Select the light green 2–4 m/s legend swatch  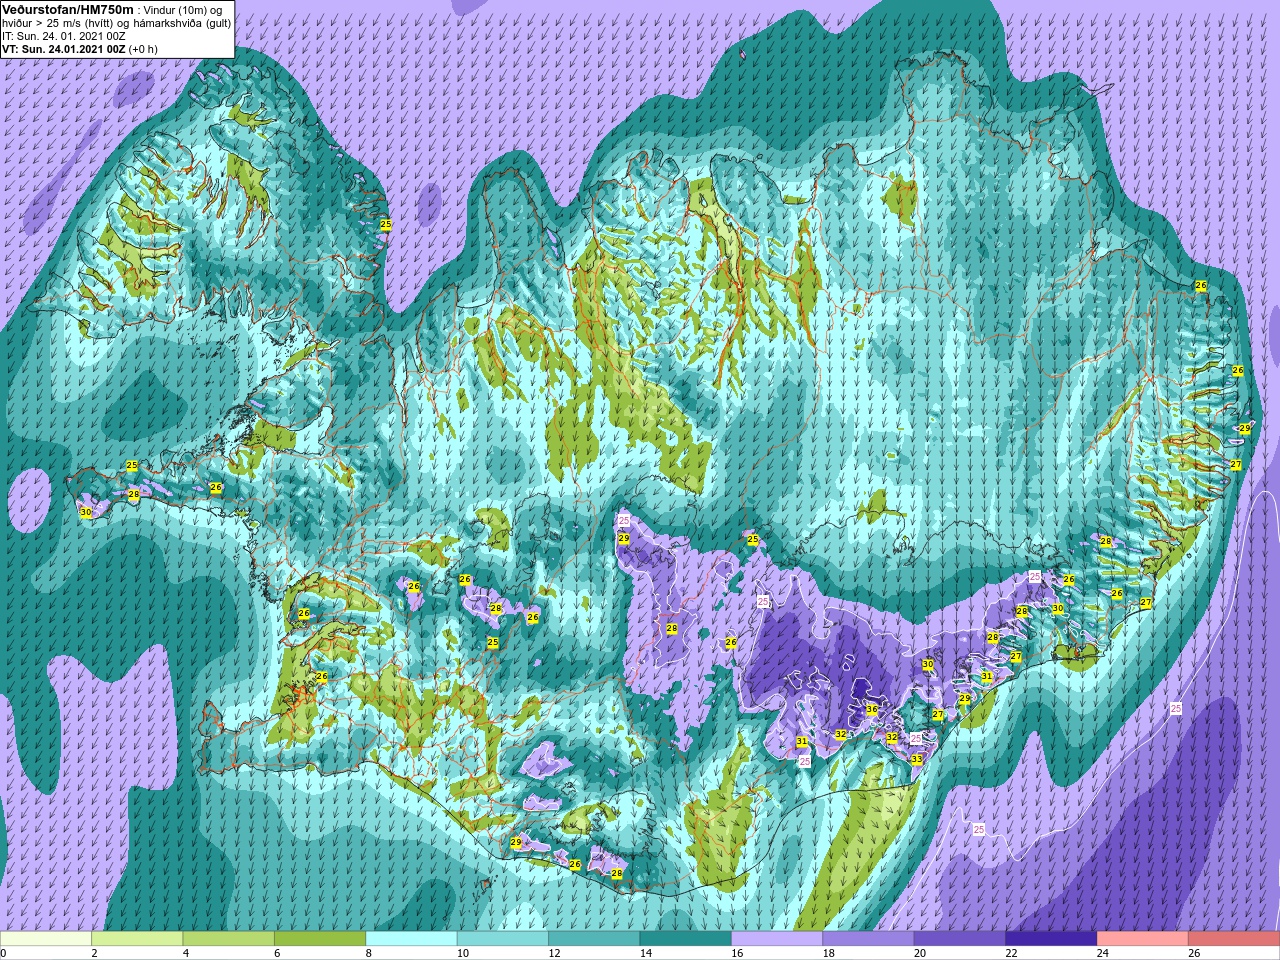pyautogui.click(x=137, y=939)
